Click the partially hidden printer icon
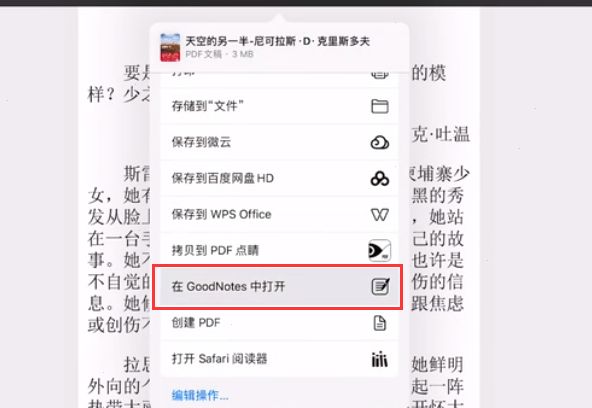The image size is (592, 408). (x=379, y=75)
